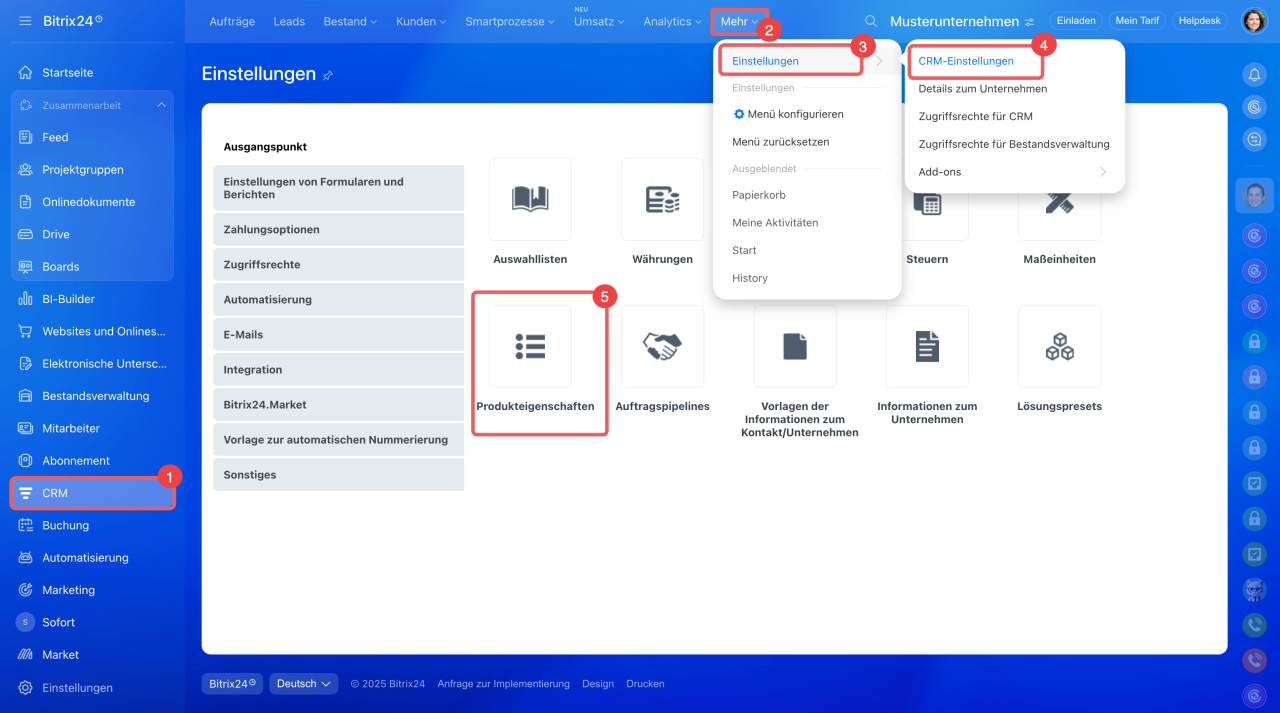Open the Auftragspipelines handshake tile
The height and width of the screenshot is (713, 1280).
[662, 347]
